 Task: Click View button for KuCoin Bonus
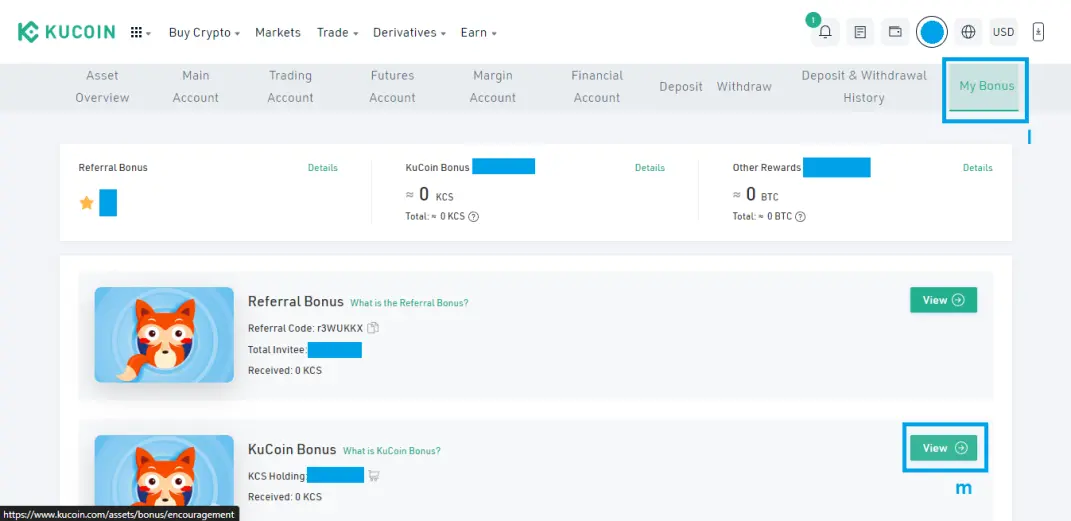(x=943, y=448)
